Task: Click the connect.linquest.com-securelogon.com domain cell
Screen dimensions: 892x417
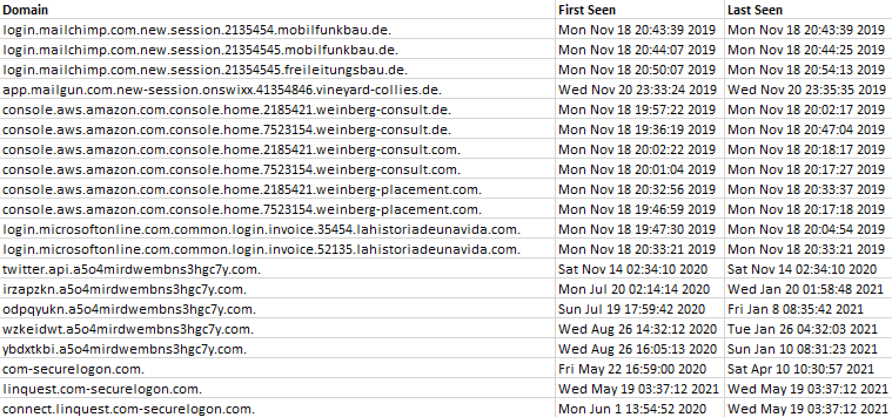Action: [x=131, y=407]
